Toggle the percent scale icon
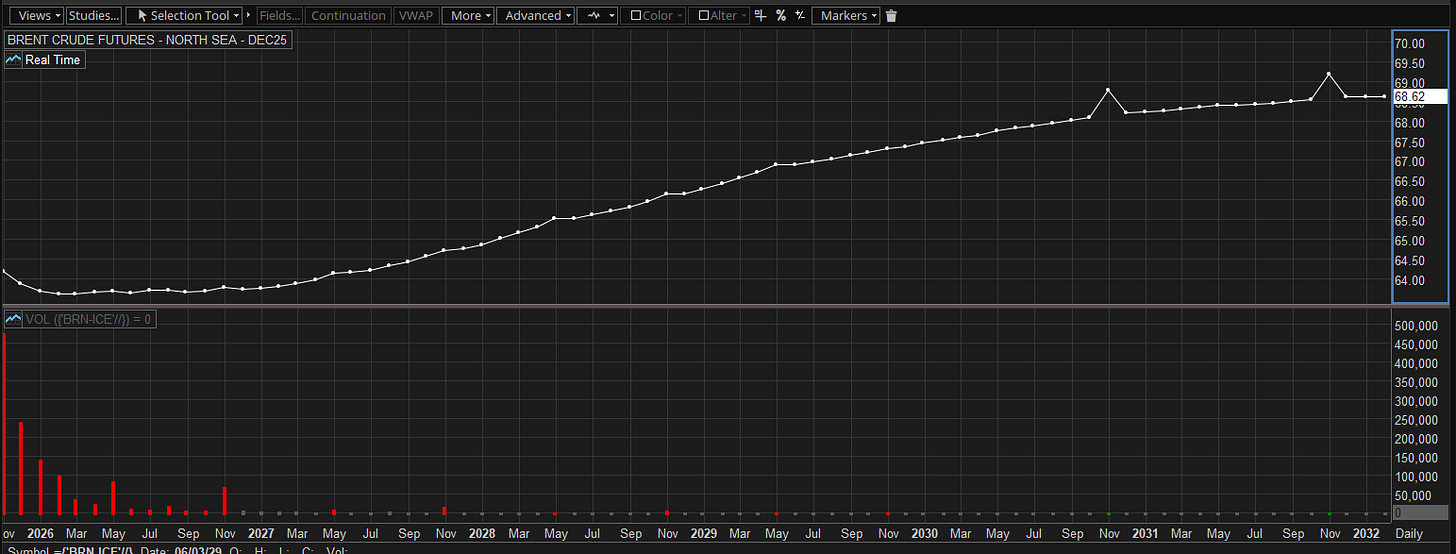 tap(781, 16)
